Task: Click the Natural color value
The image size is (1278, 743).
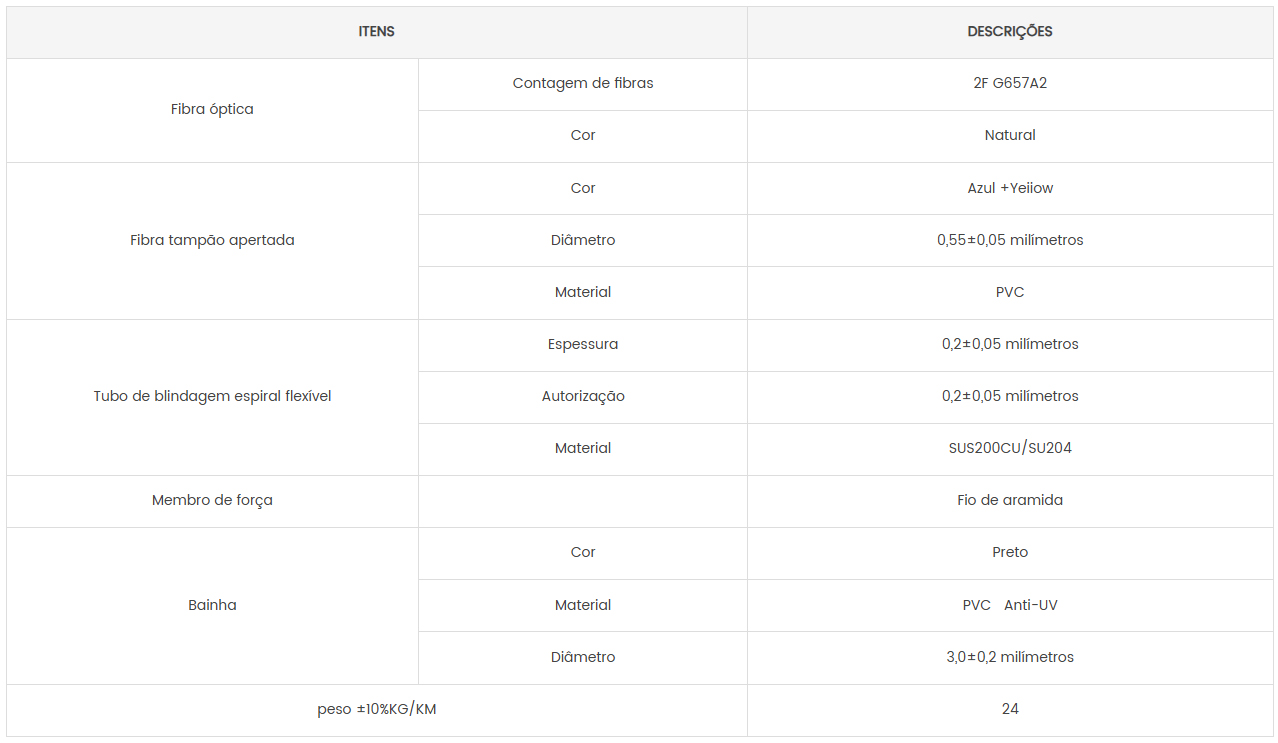Action: 1010,136
